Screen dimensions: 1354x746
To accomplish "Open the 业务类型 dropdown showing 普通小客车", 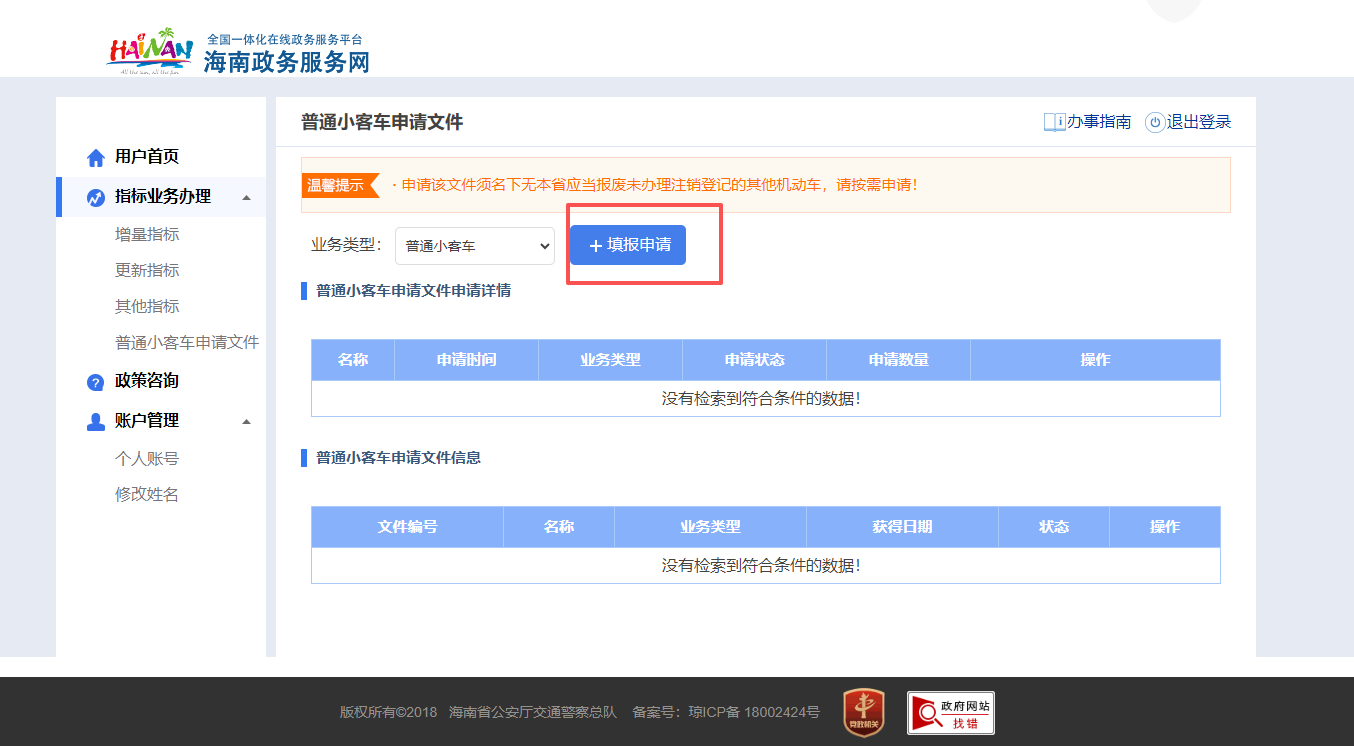I will pos(475,245).
